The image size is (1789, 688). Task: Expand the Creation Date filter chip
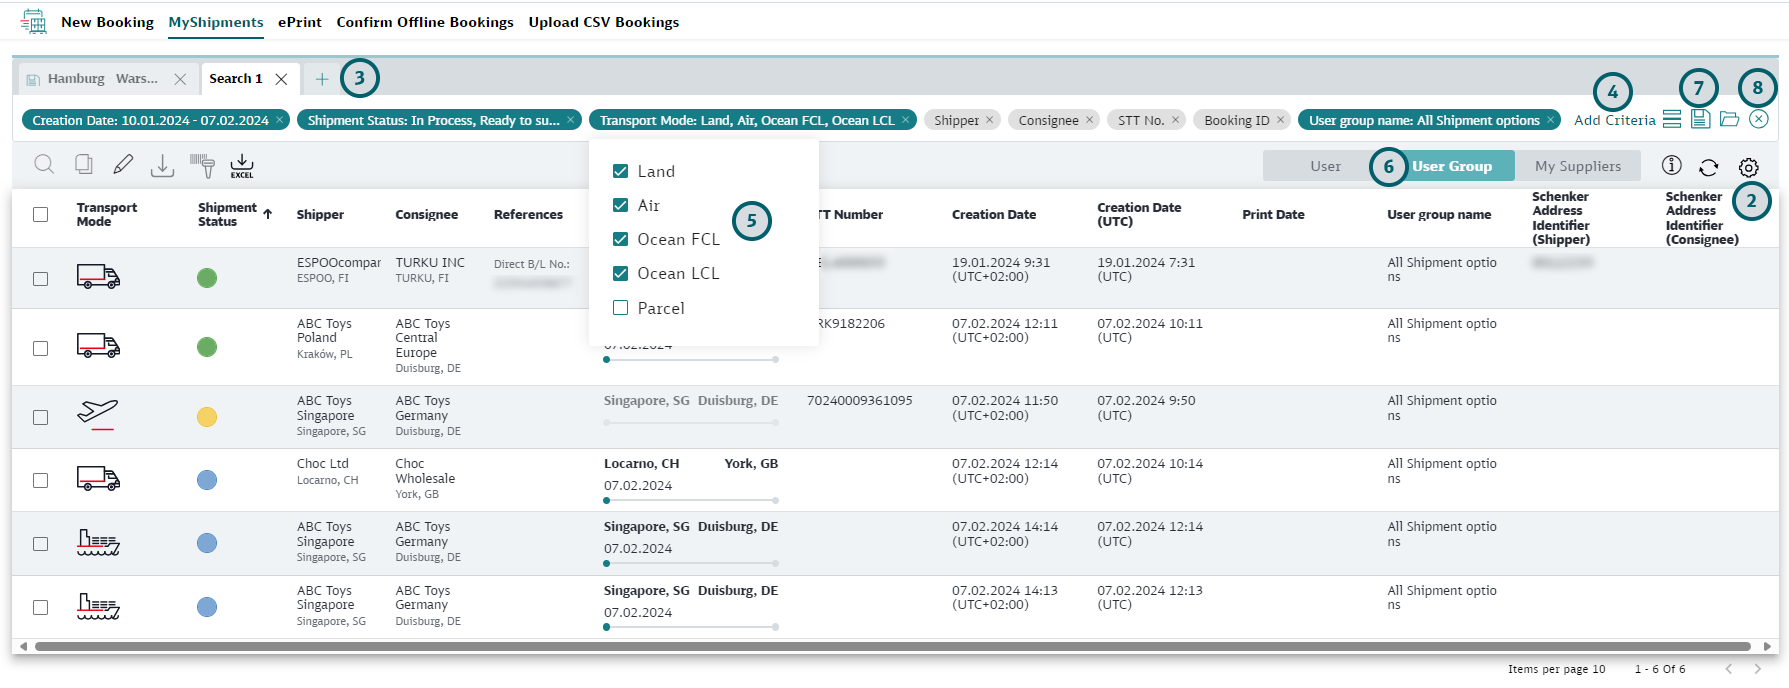(150, 120)
